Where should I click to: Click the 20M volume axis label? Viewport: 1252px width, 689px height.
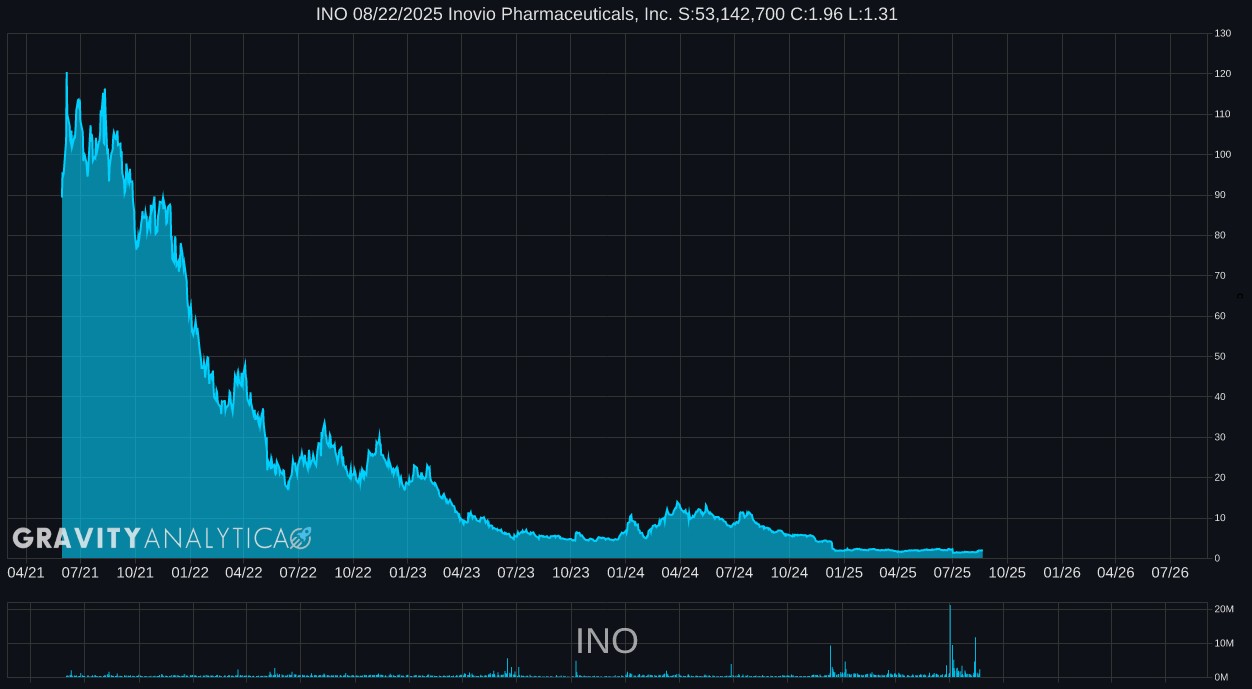[1224, 610]
